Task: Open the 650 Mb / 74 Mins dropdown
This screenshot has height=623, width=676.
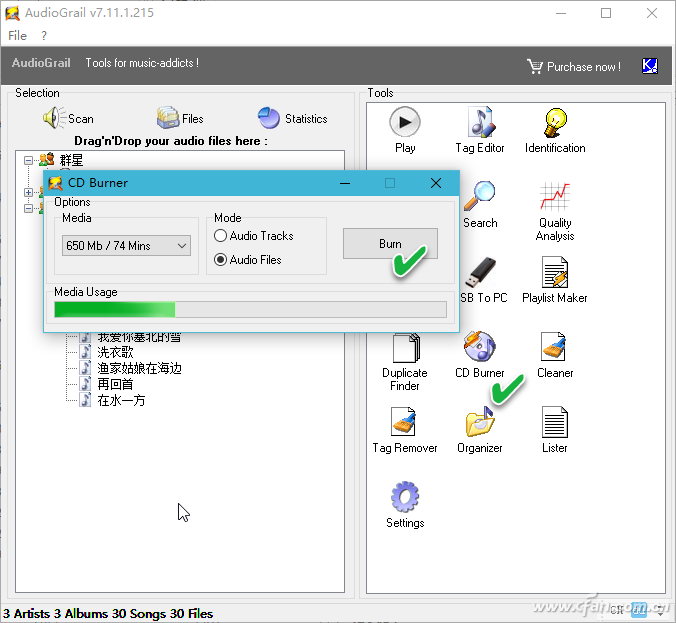Action: point(126,246)
